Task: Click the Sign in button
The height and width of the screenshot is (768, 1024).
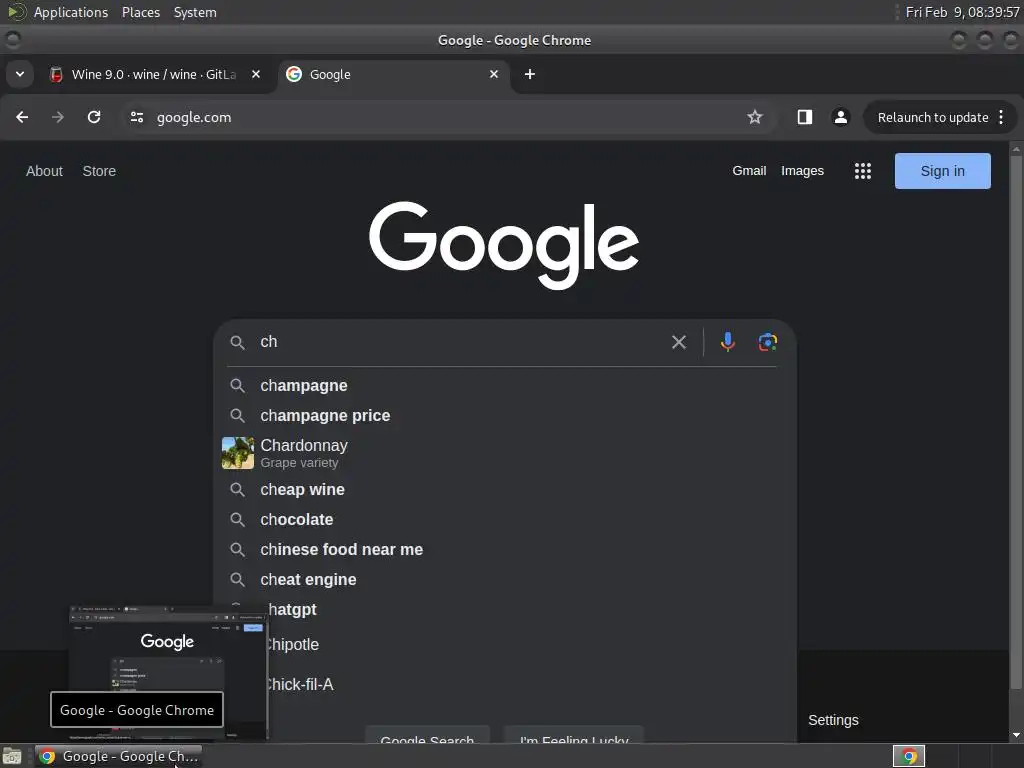Action: click(942, 171)
